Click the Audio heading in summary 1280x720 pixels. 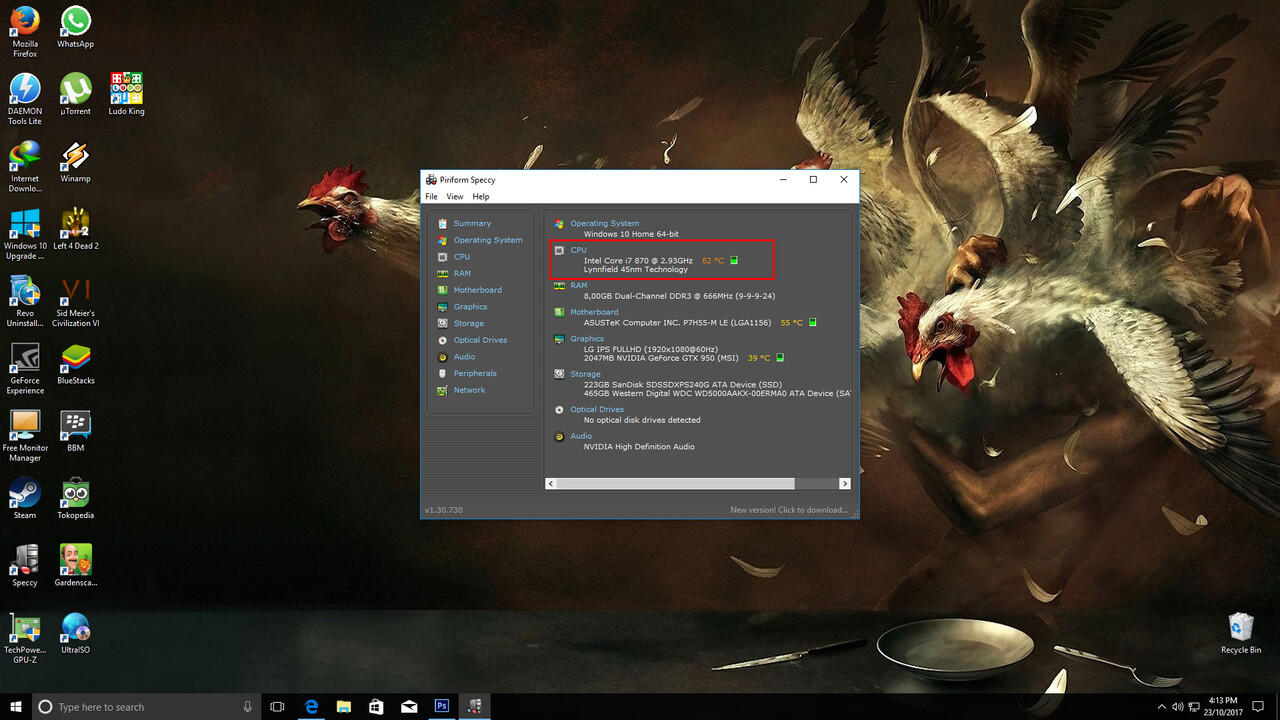581,436
